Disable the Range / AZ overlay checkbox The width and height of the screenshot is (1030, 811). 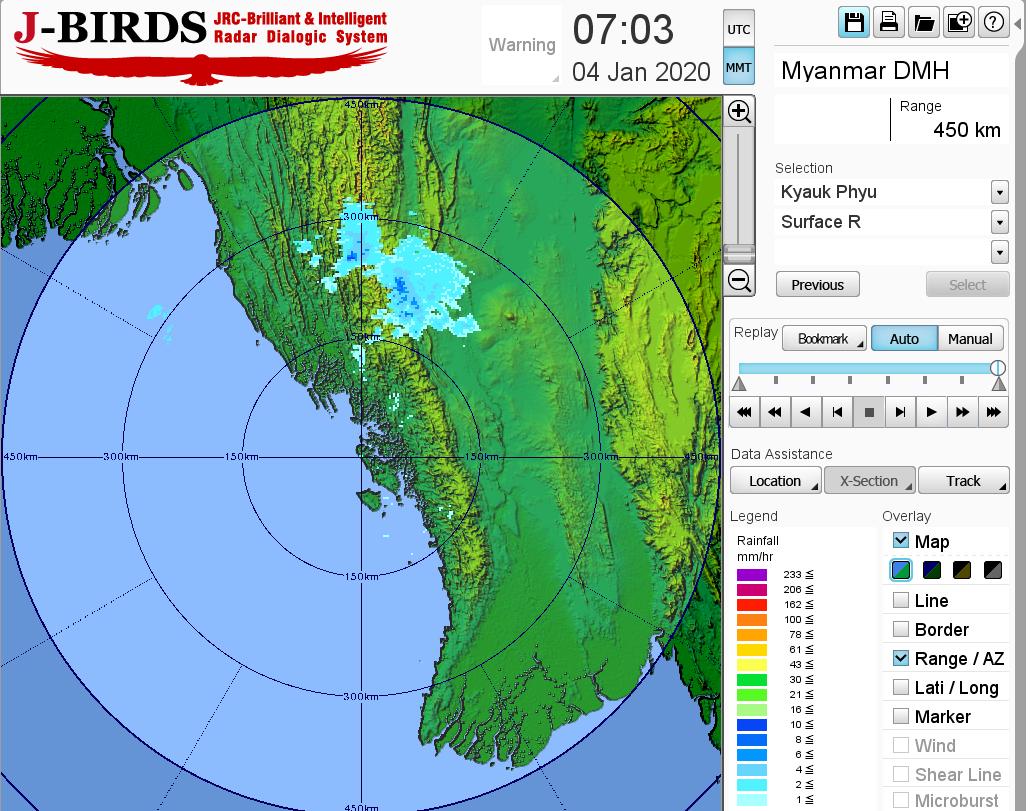pyautogui.click(x=901, y=658)
